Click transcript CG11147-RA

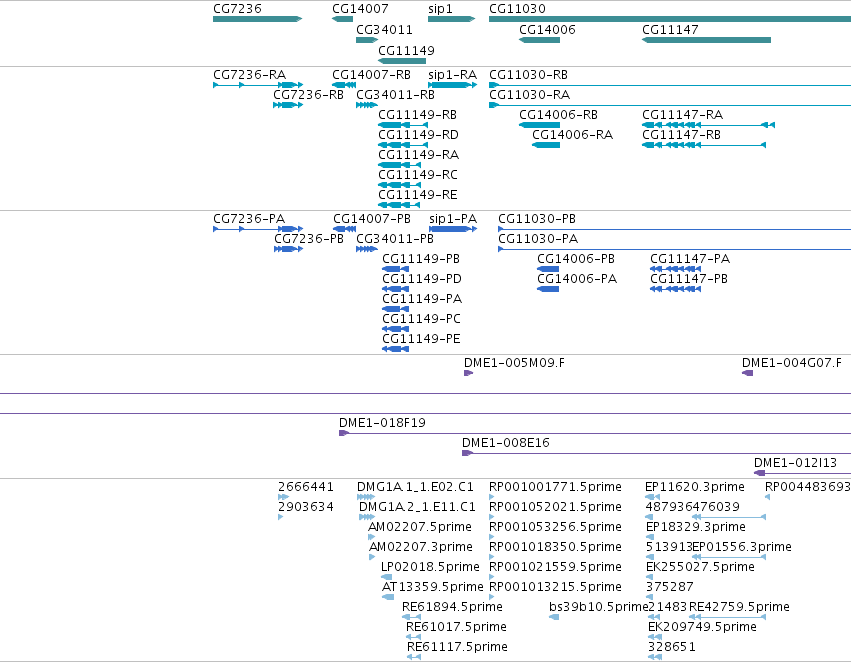click(x=708, y=125)
